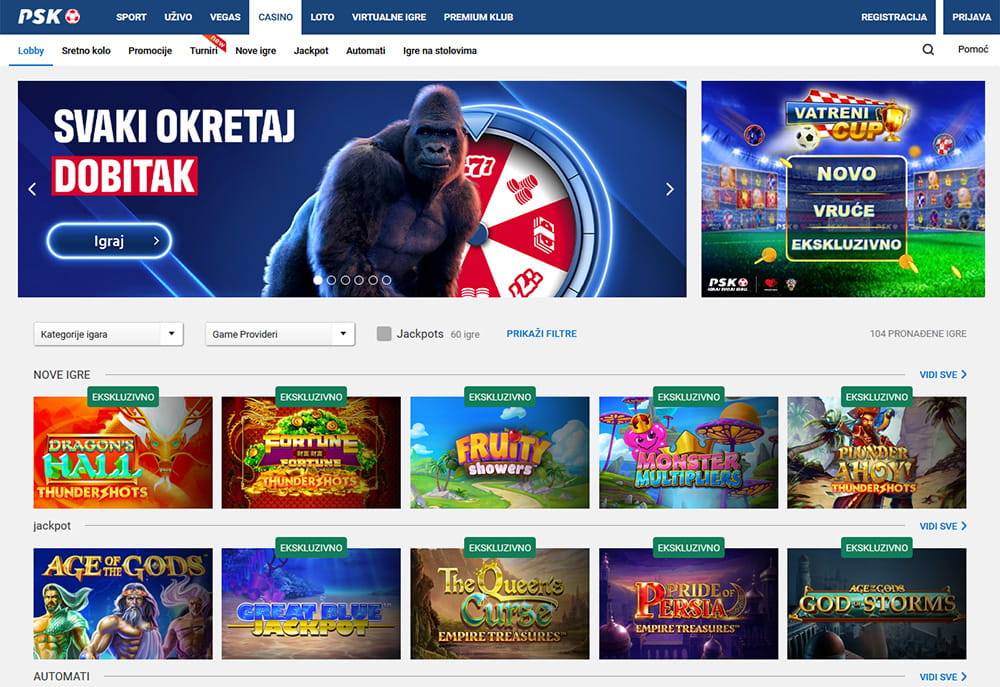
Task: Open God of Storms game
Action: point(877,603)
